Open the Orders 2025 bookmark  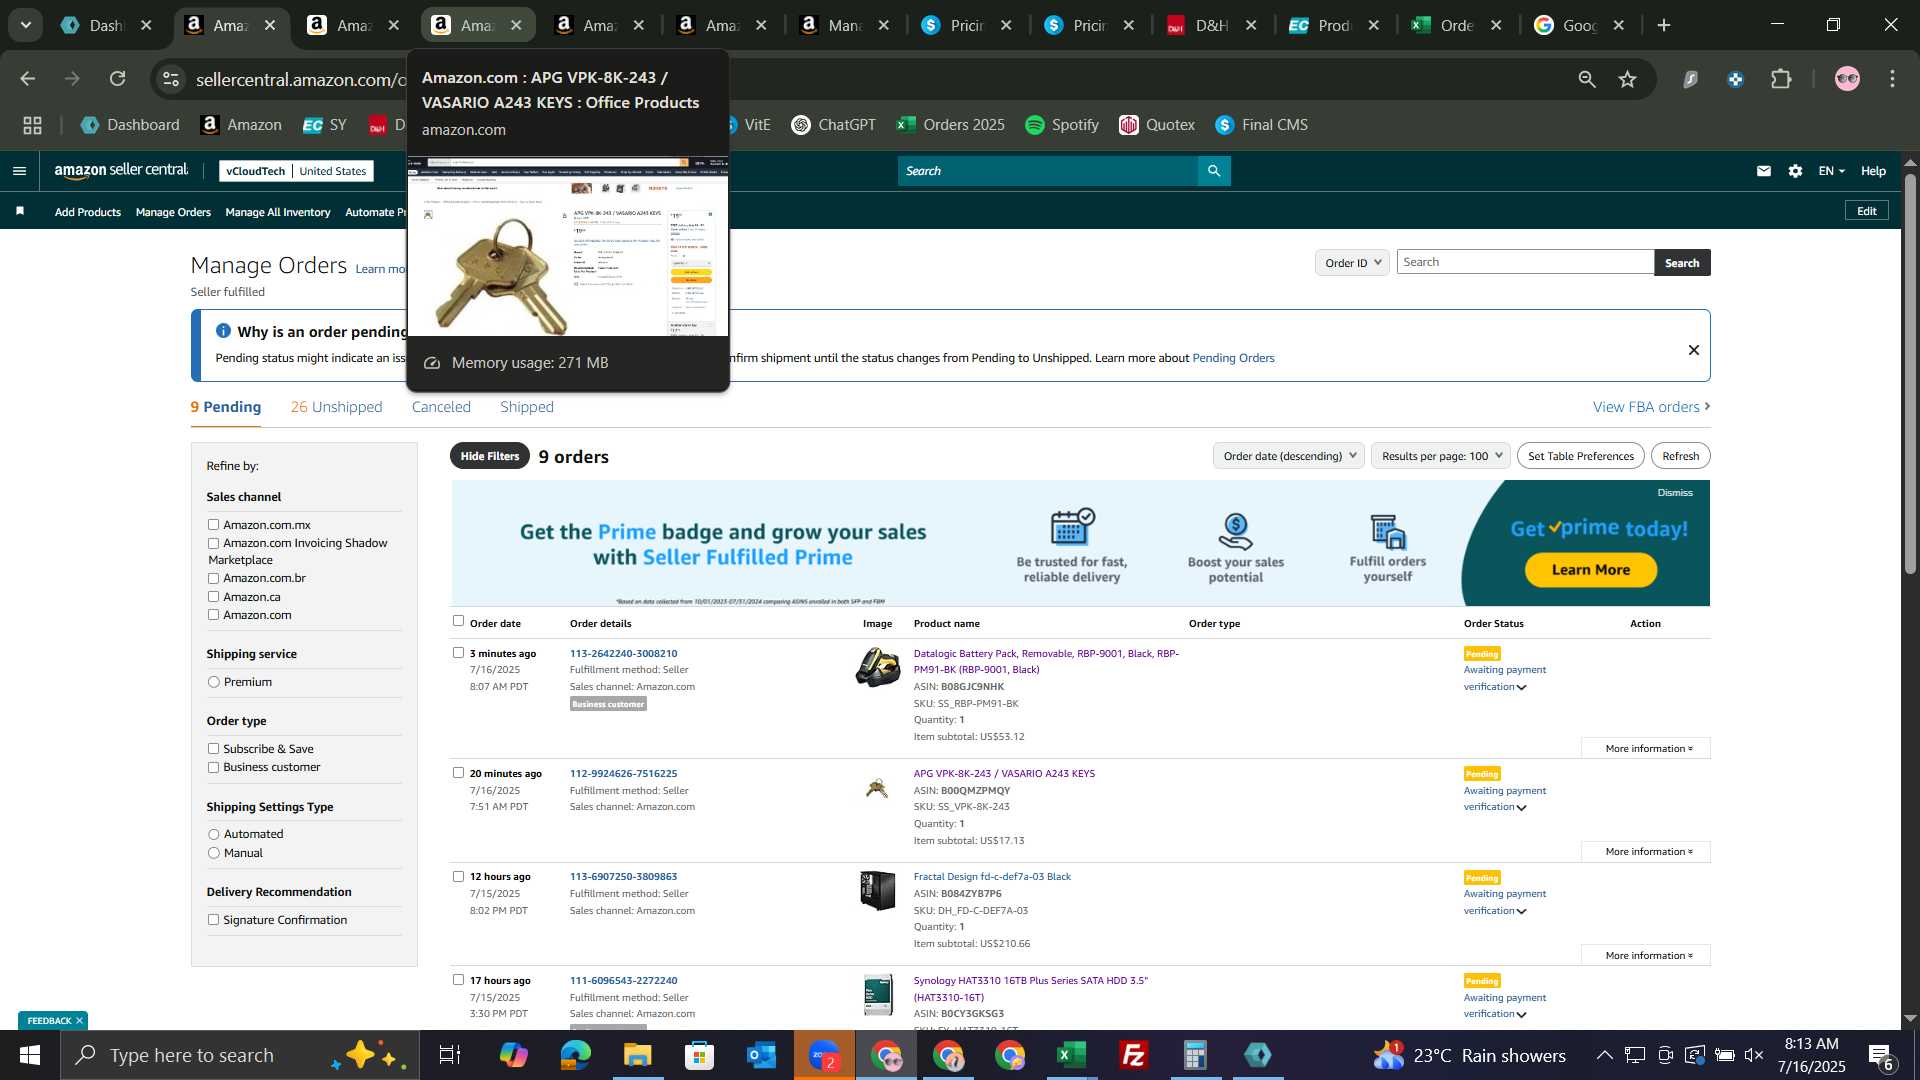click(x=951, y=125)
